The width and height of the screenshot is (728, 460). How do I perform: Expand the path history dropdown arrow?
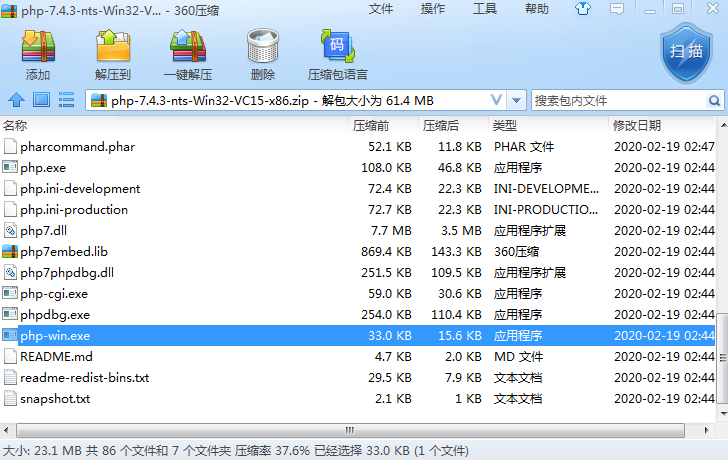[516, 100]
